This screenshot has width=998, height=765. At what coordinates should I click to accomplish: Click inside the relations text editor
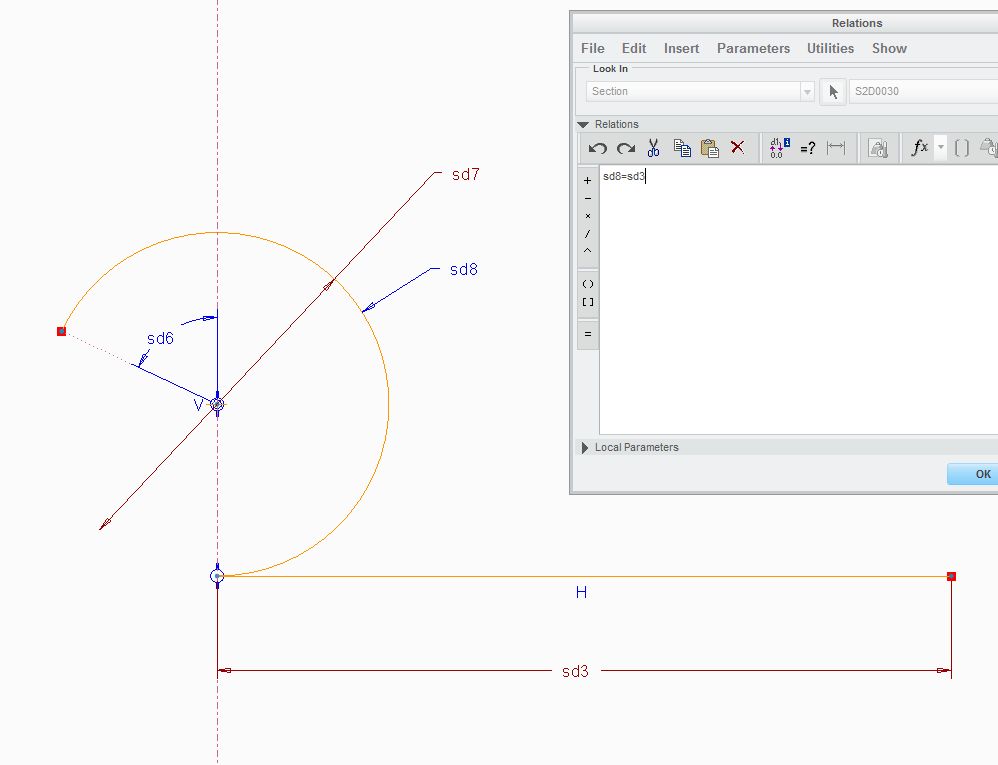tap(799, 300)
